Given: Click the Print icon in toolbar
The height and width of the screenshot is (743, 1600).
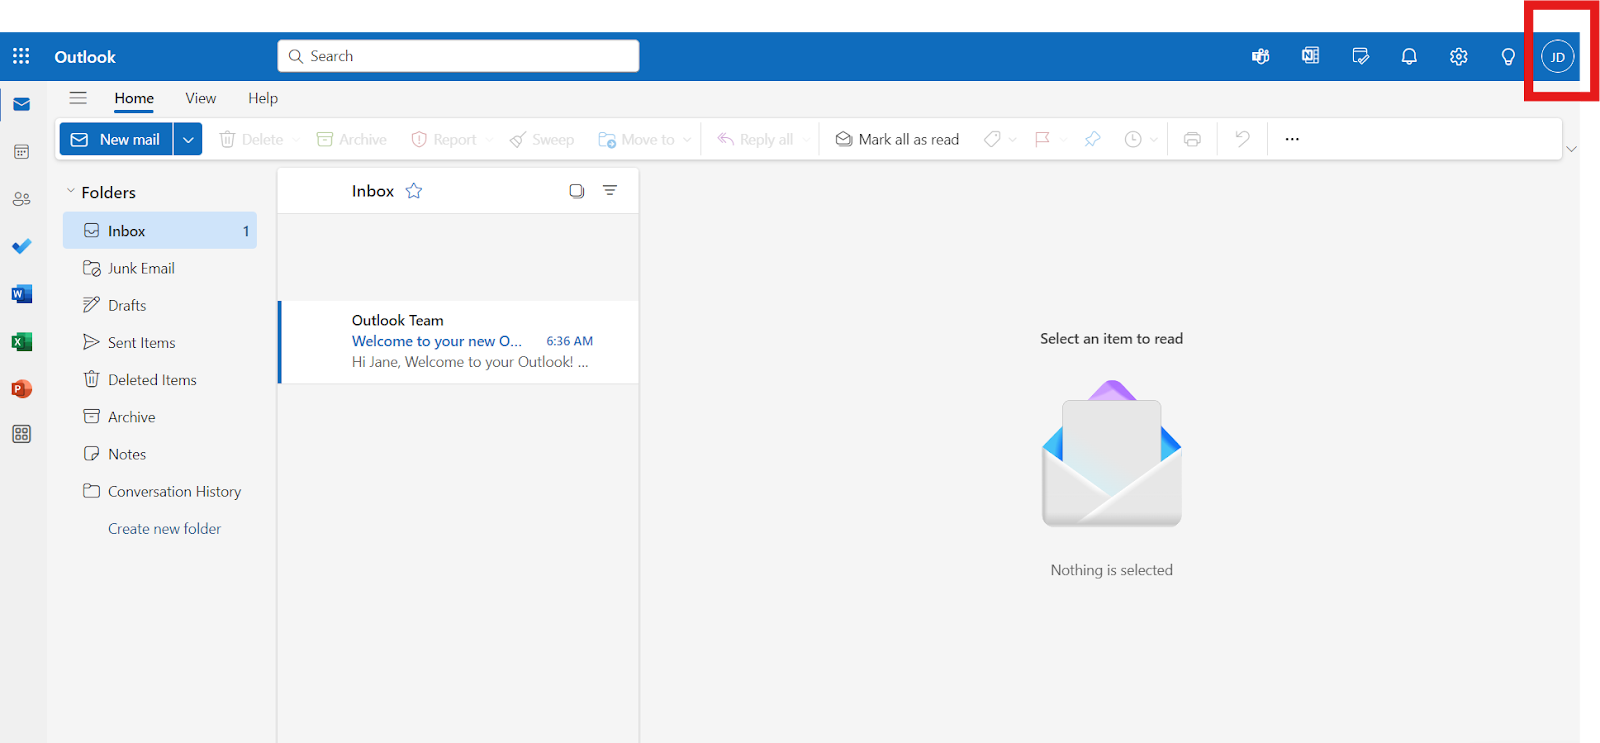Looking at the screenshot, I should 1192,139.
